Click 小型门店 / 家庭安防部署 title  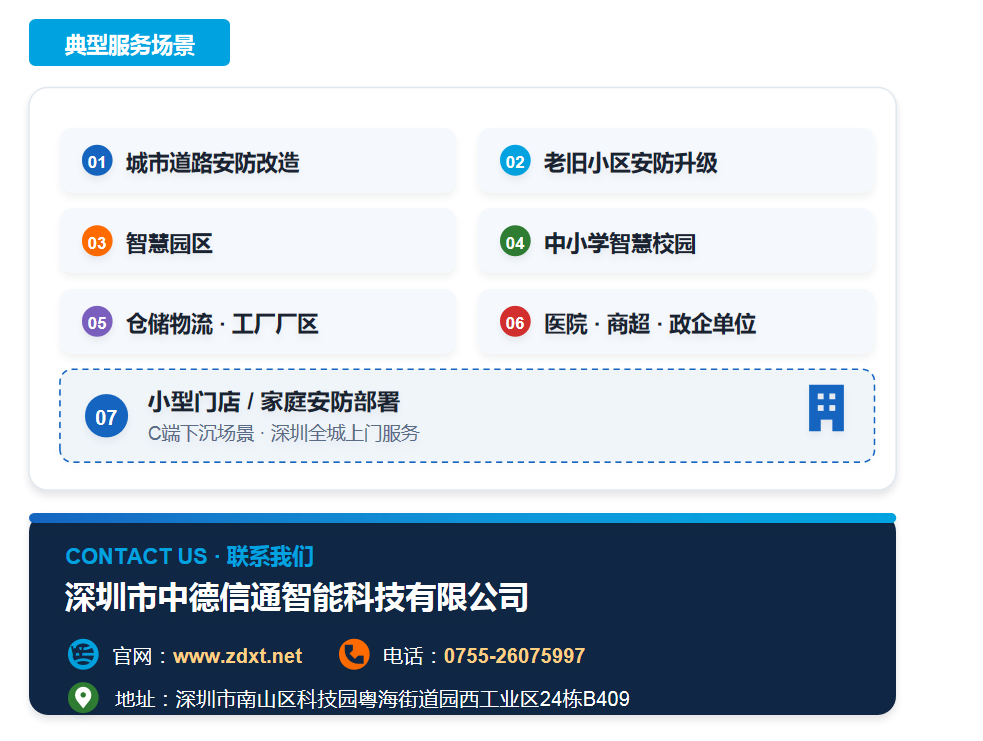pyautogui.click(x=274, y=402)
